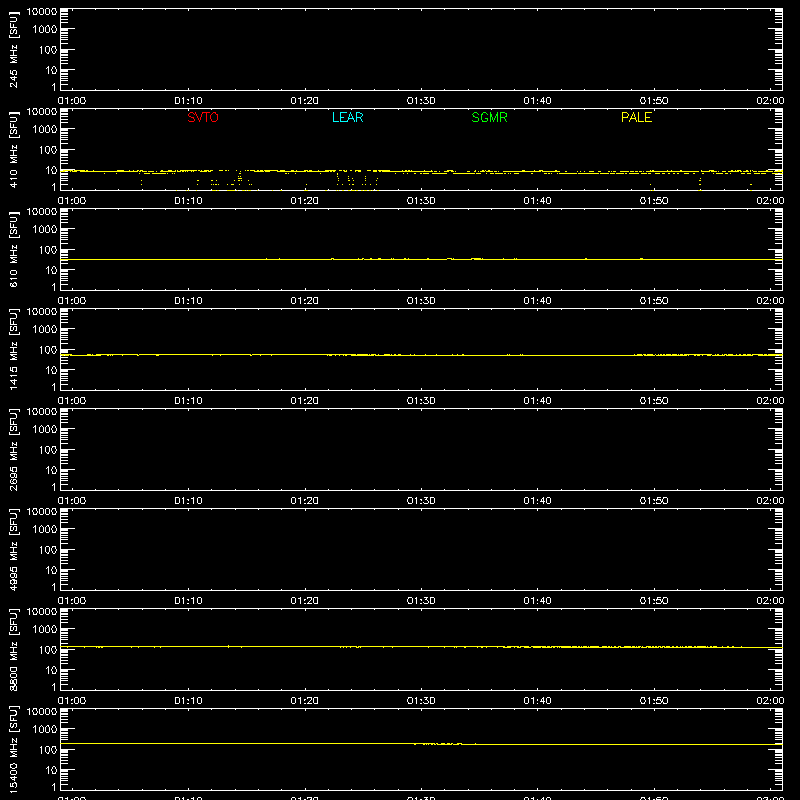Click the 10000 tick label on 245 MHz axis
Viewport: 800px width, 800px height.
click(42, 12)
